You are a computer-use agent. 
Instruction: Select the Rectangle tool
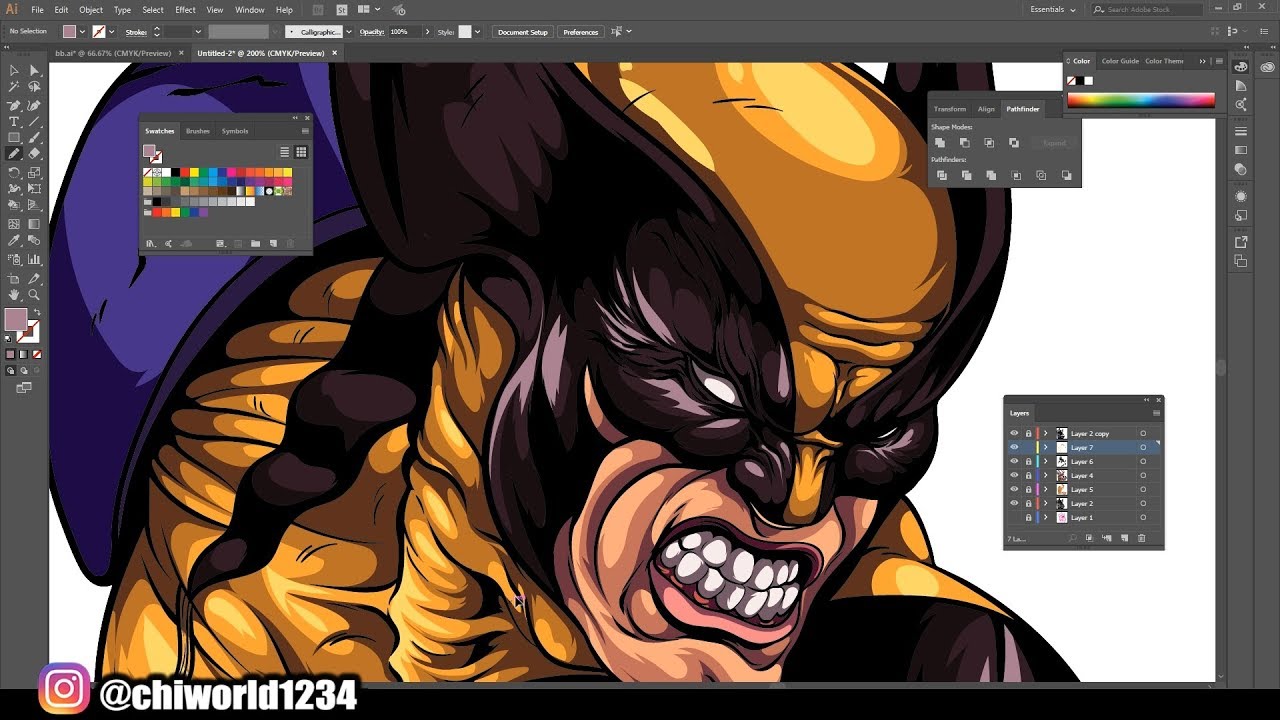(14, 138)
